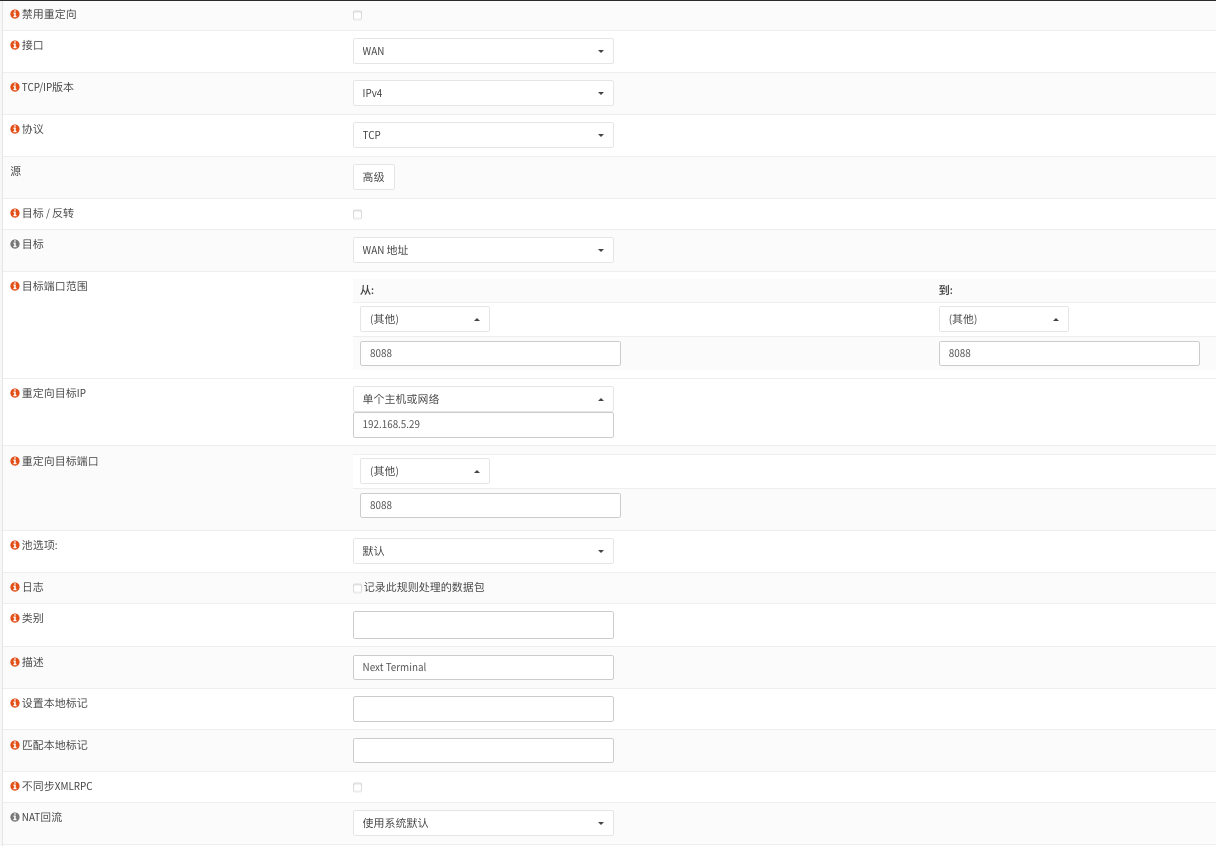This screenshot has height=846, width=1216.
Task: Click the help icon next to 接口
Action: coord(15,46)
